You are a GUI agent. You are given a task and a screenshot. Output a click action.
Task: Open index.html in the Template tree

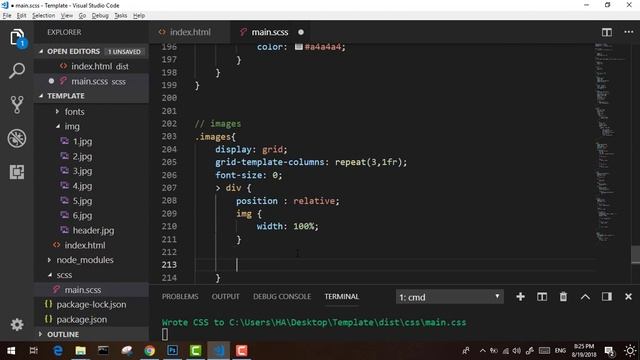point(84,245)
